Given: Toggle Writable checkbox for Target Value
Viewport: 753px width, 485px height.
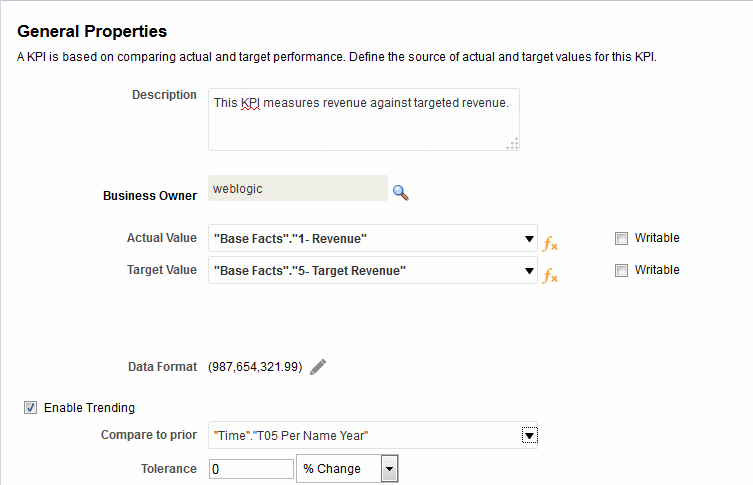Looking at the screenshot, I should click(x=621, y=270).
